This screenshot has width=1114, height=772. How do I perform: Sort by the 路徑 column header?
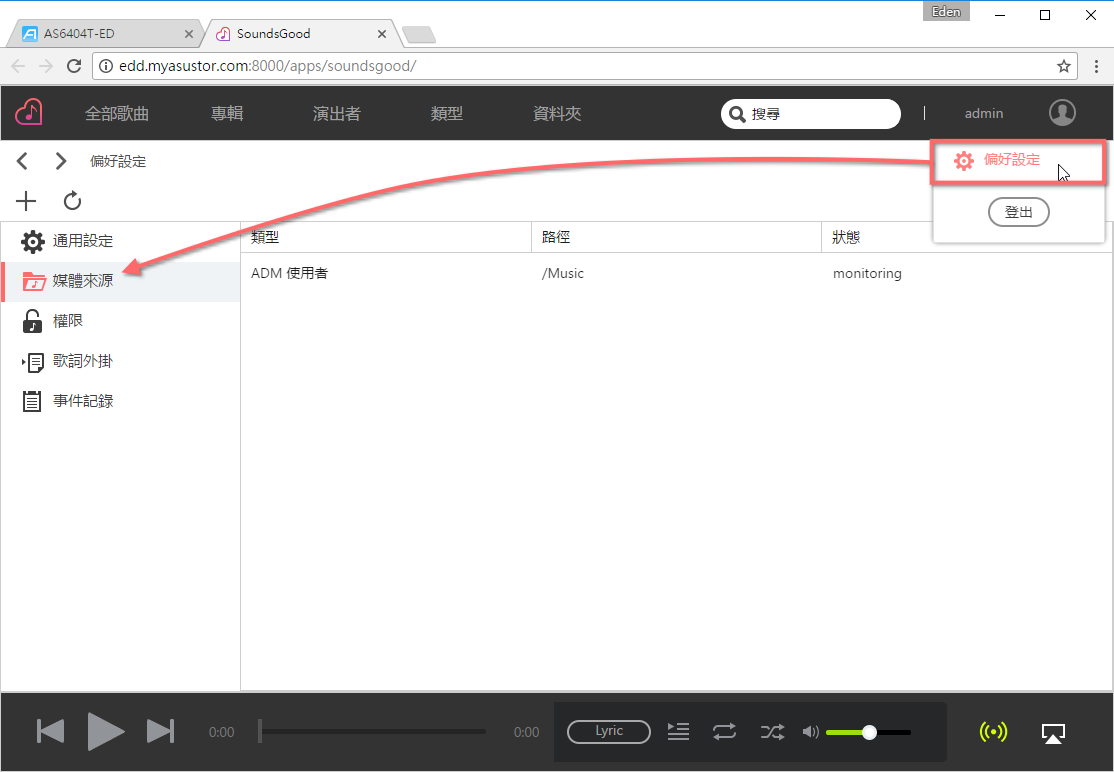676,237
